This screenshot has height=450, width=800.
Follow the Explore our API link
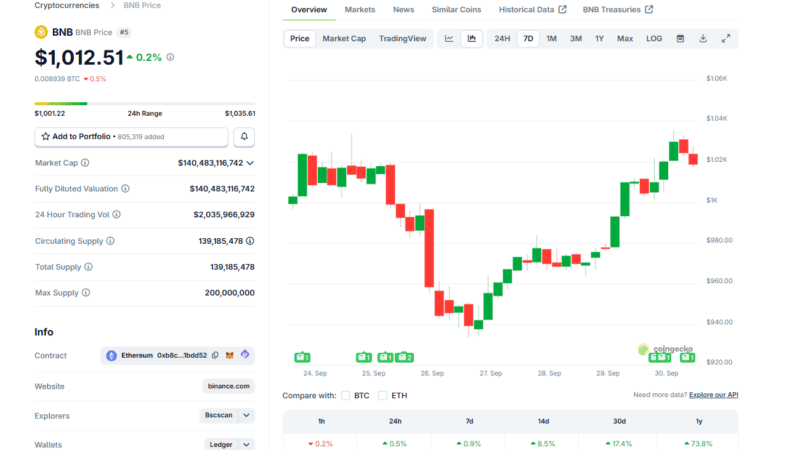(x=713, y=395)
